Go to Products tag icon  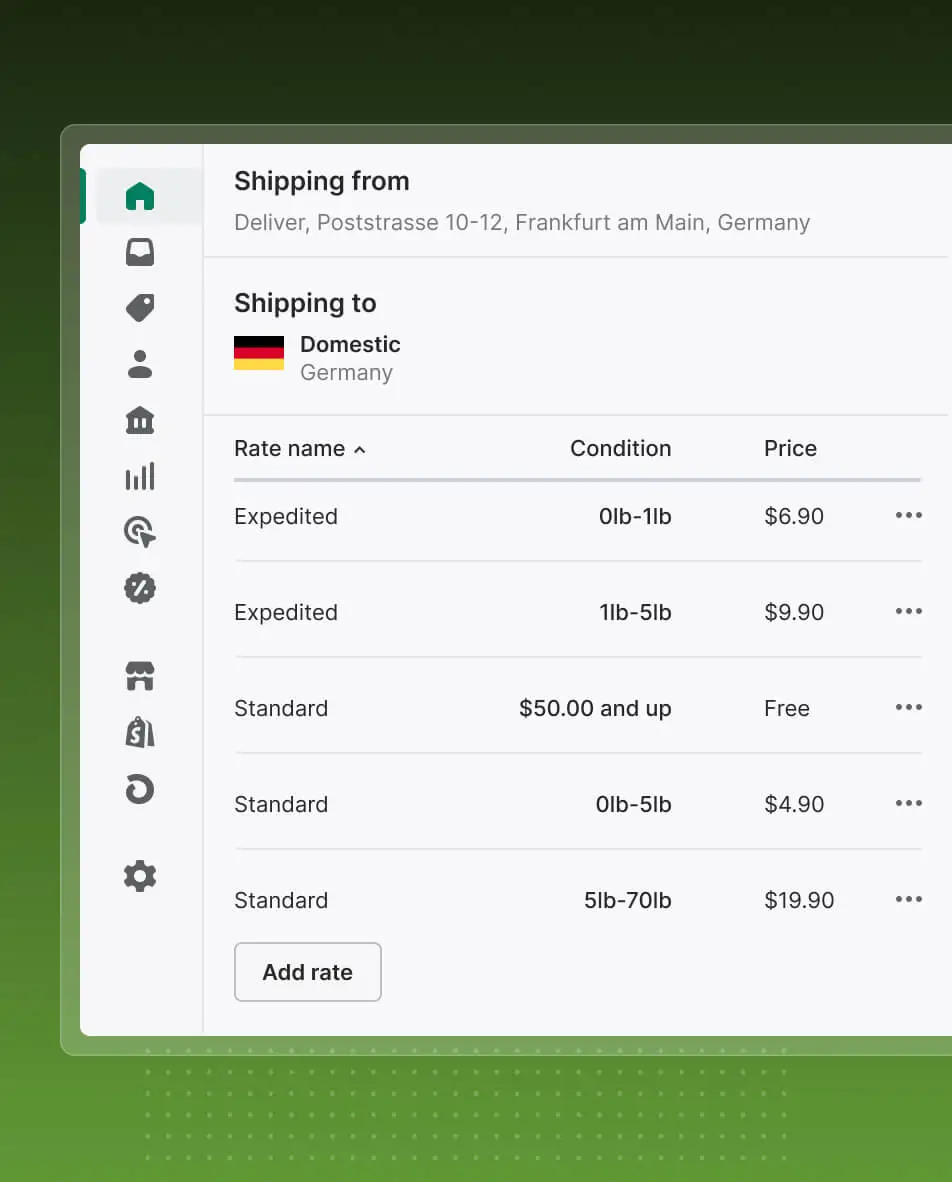pyautogui.click(x=140, y=308)
